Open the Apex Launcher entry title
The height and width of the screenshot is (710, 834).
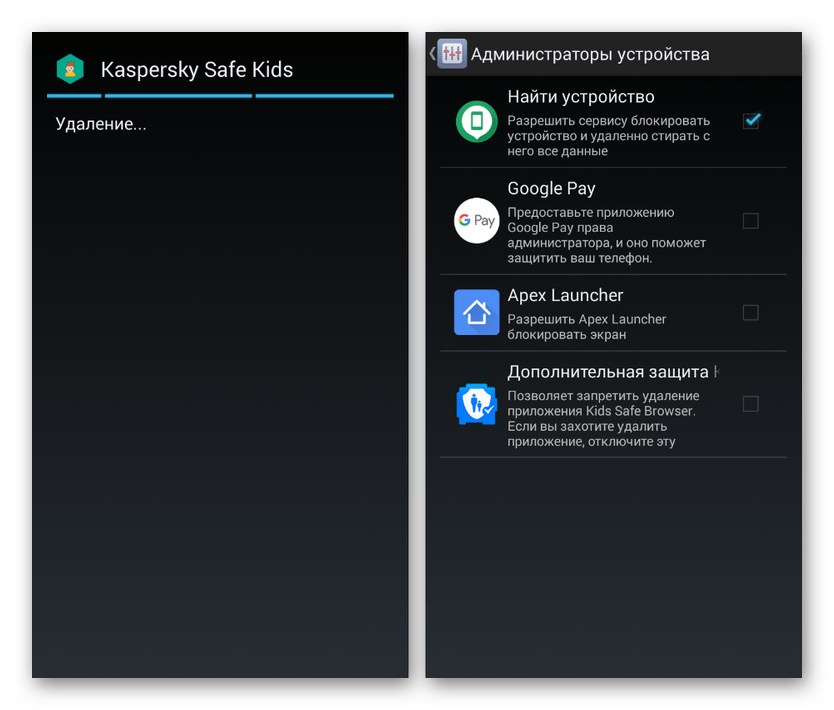coord(565,295)
